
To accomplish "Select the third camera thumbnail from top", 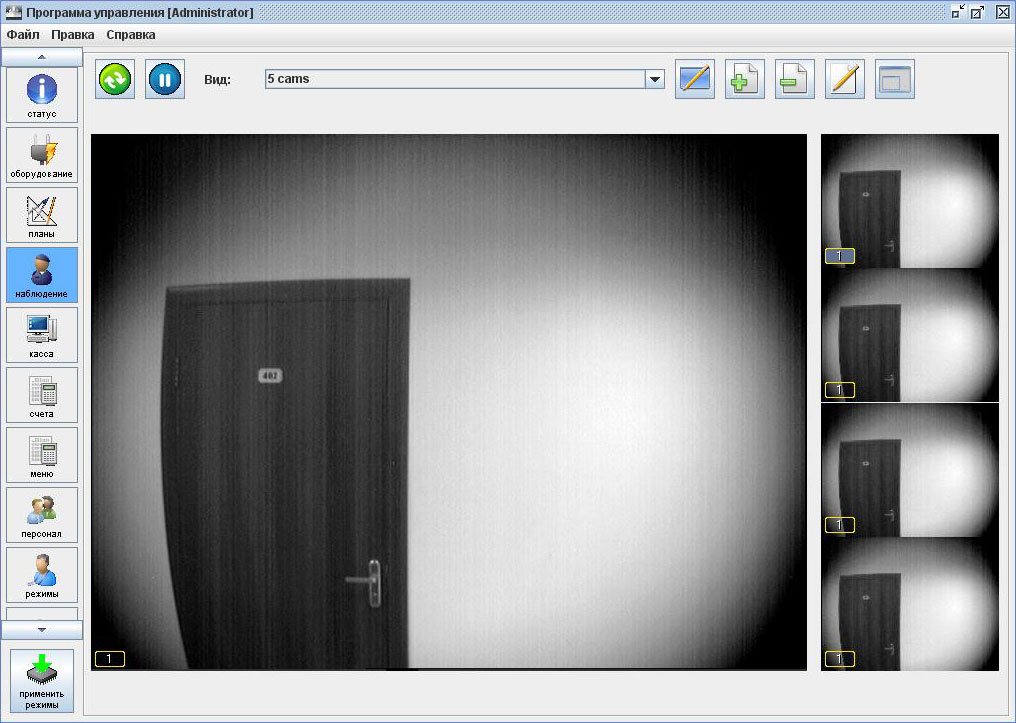I will (910, 470).
